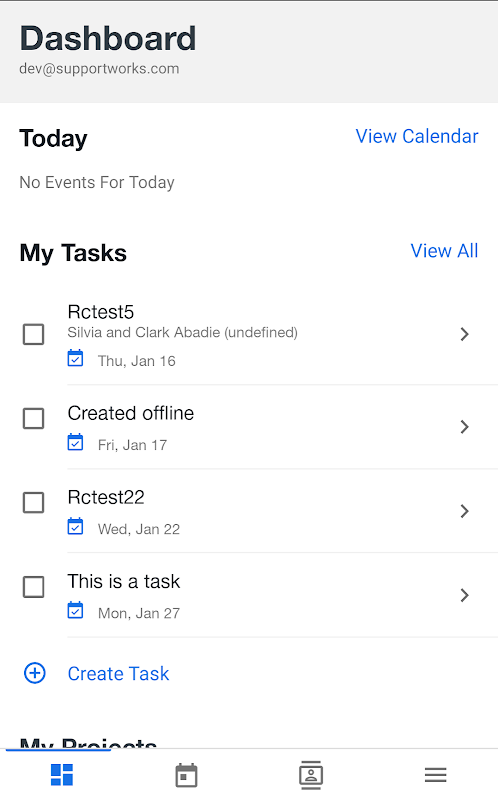The height and width of the screenshot is (800, 498).
Task: Tick the Rctest22 task checkbox
Action: point(34,503)
